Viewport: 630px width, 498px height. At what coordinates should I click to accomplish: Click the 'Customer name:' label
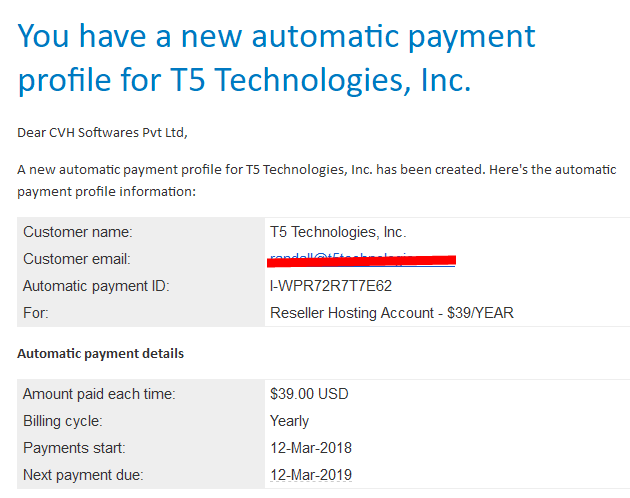pyautogui.click(x=78, y=232)
